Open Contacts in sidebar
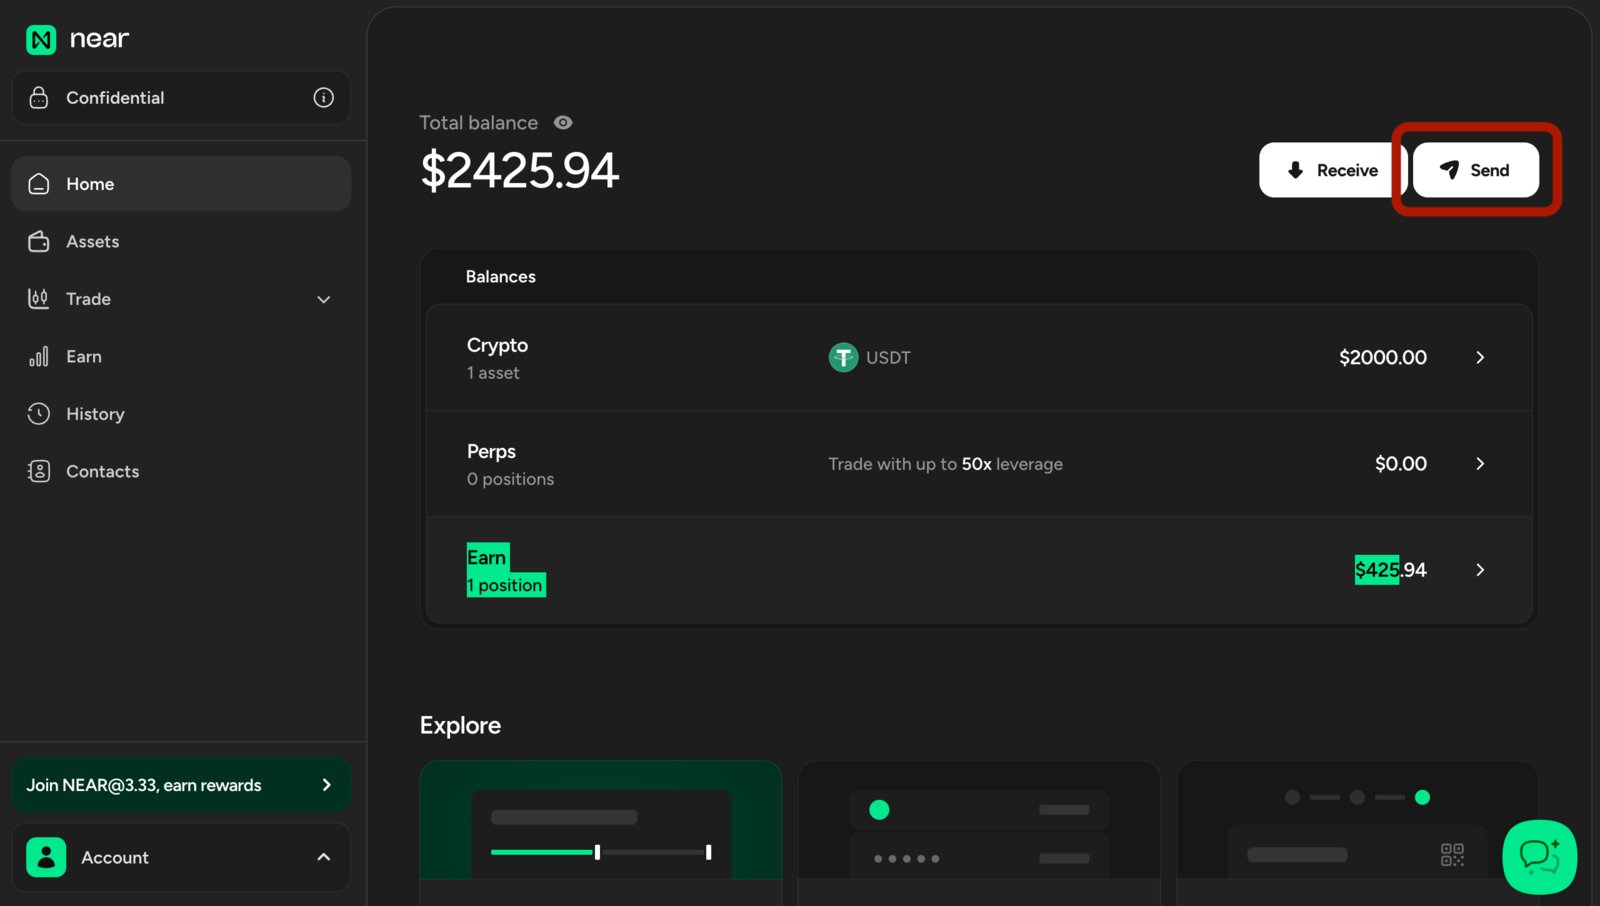 tap(181, 471)
